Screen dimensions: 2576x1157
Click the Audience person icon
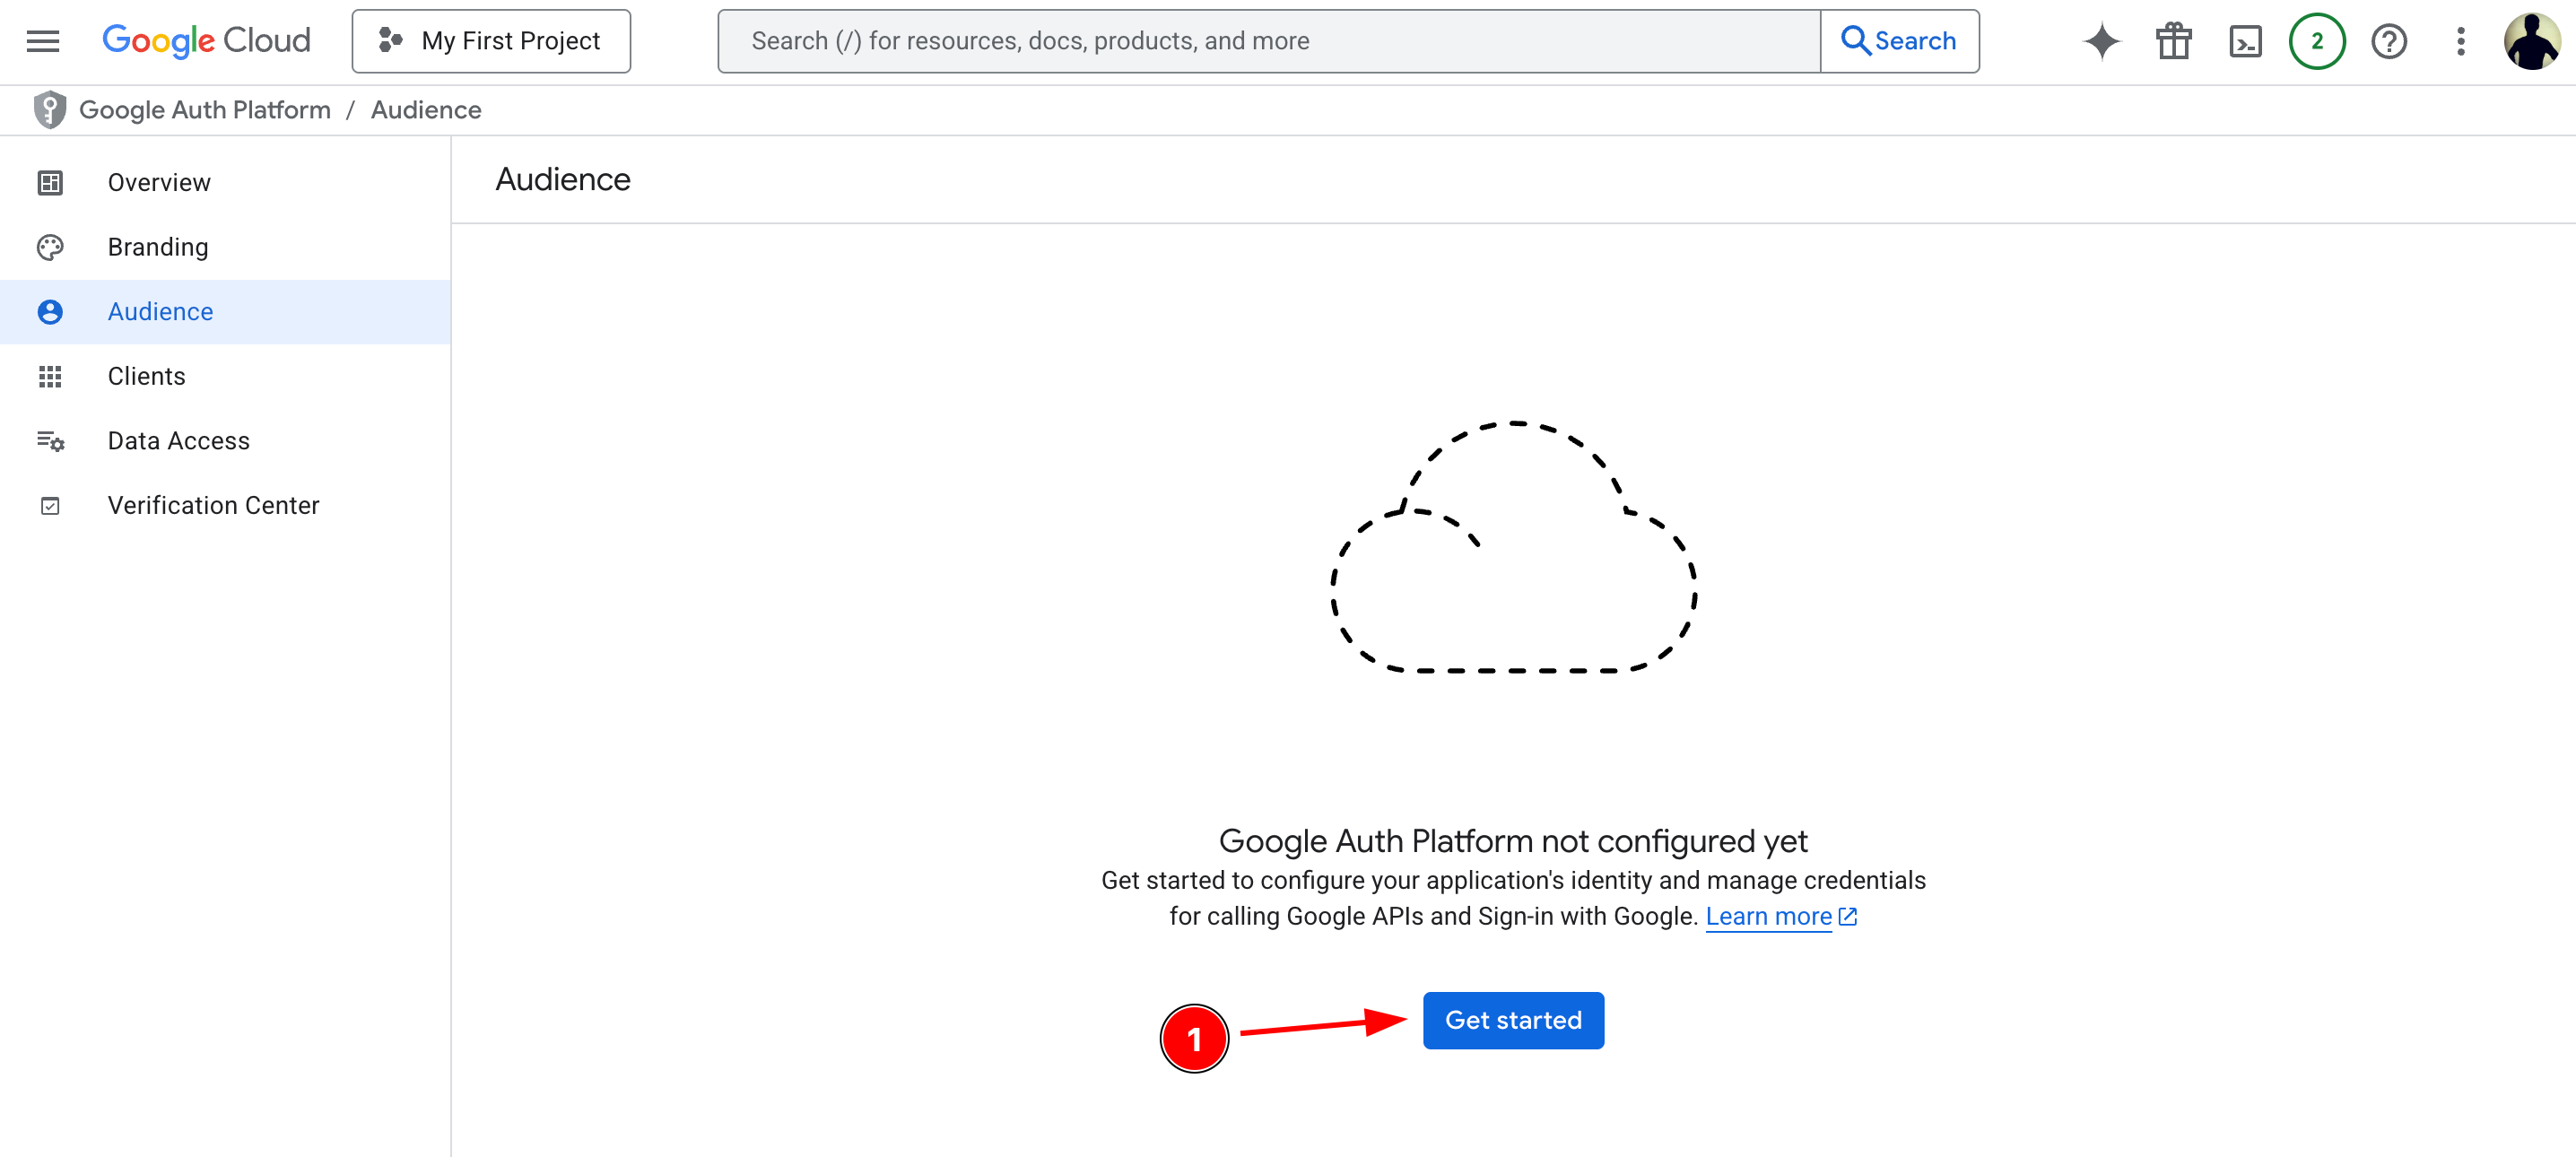point(50,312)
